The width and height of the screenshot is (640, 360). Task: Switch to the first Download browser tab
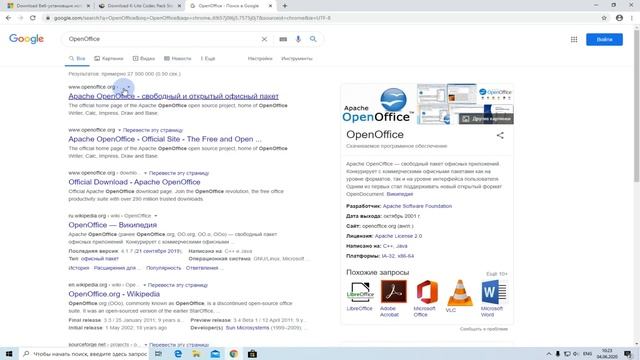48,6
